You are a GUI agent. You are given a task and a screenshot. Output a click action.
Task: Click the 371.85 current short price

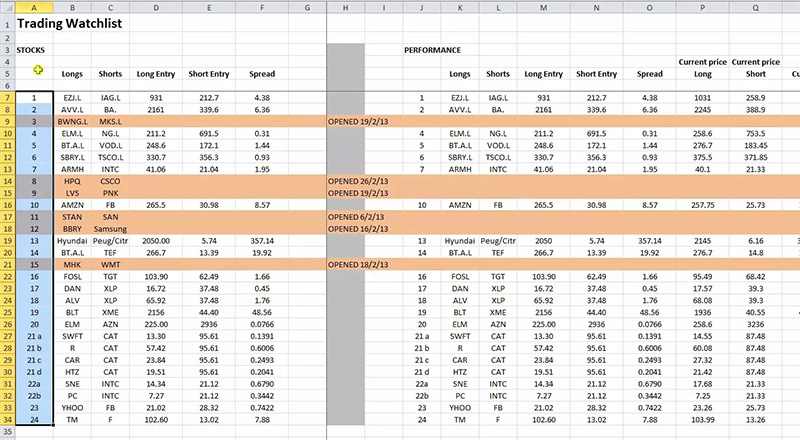756,157
